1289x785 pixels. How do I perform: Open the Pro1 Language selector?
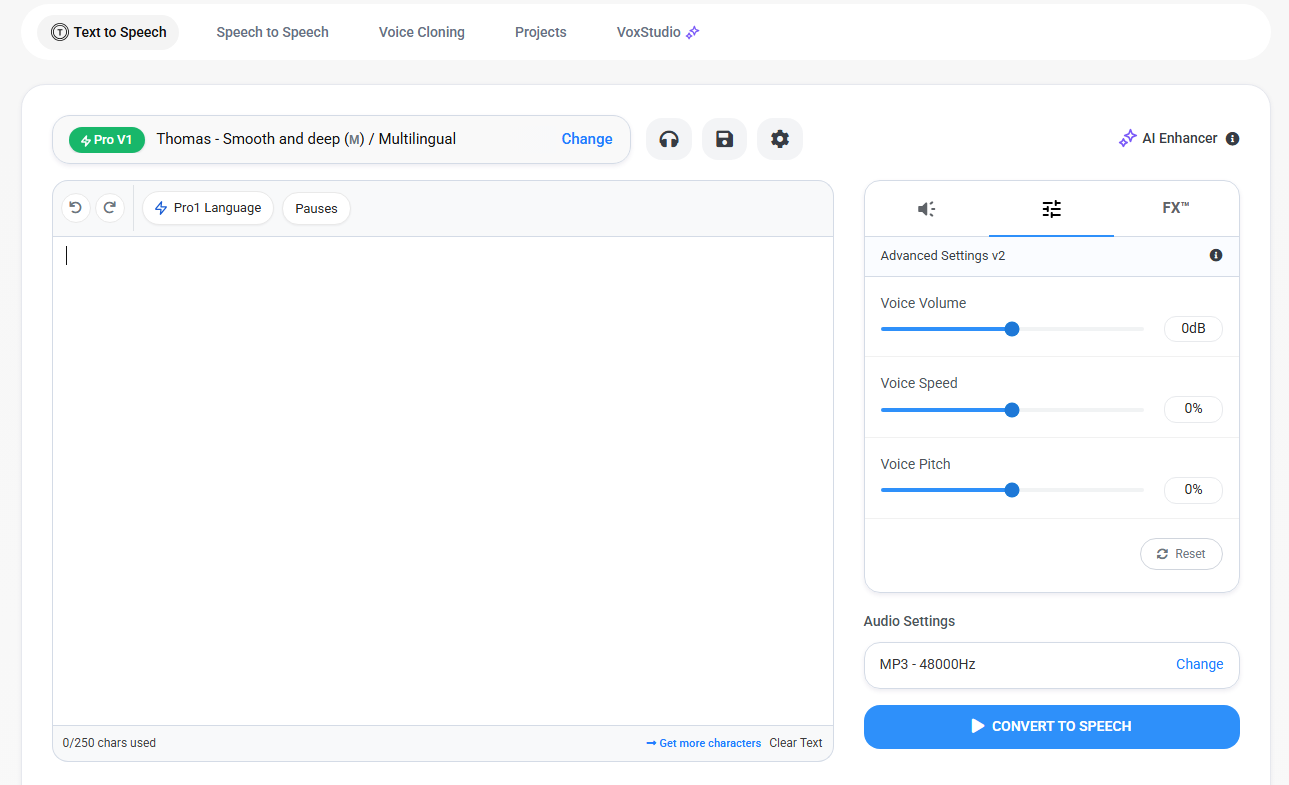click(208, 208)
